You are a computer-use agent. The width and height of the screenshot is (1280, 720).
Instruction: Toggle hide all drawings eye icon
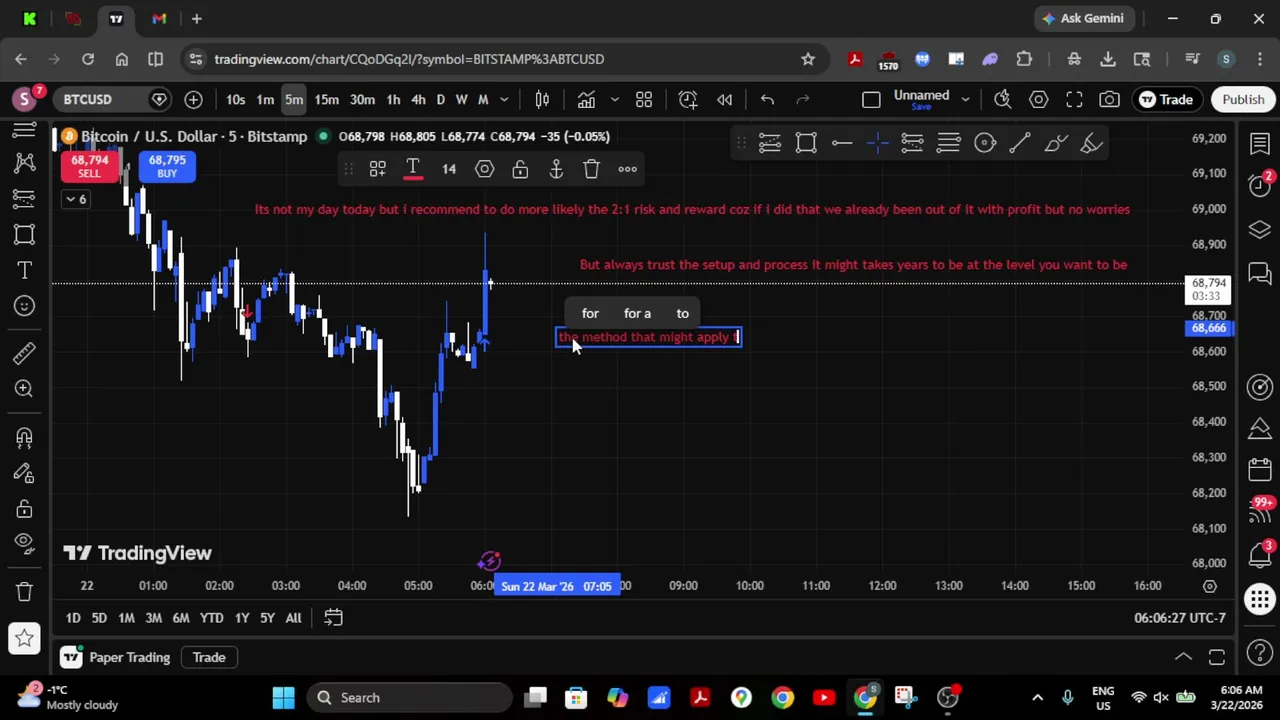coord(25,542)
